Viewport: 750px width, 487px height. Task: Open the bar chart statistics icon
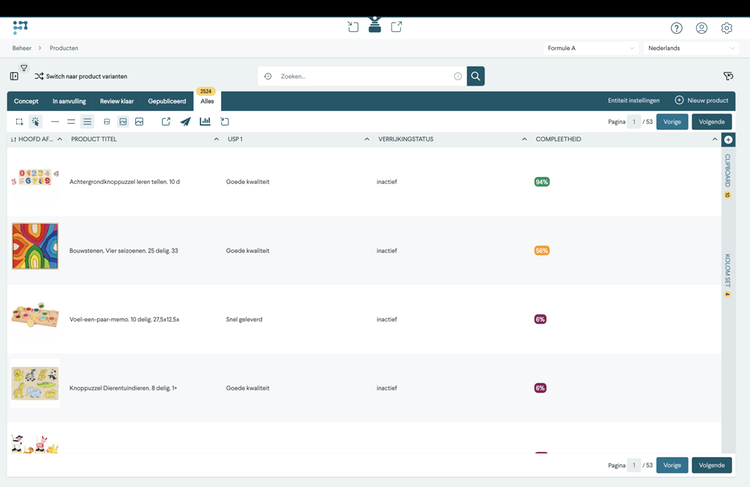[205, 121]
